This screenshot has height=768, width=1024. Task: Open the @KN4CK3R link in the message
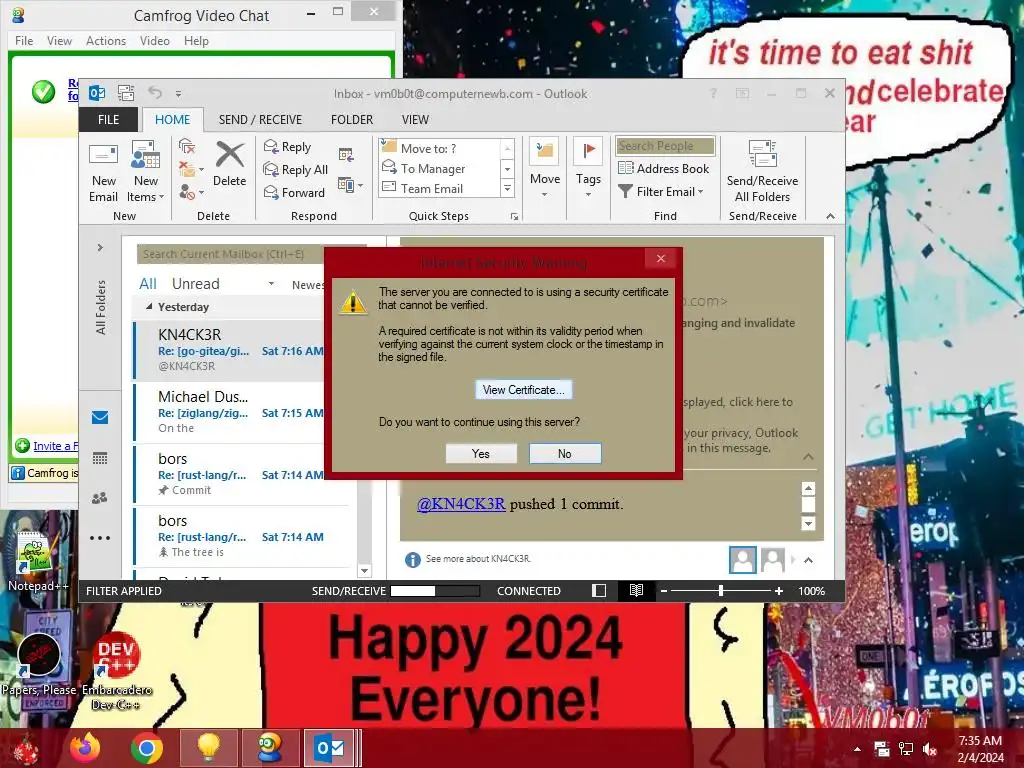coord(461,504)
